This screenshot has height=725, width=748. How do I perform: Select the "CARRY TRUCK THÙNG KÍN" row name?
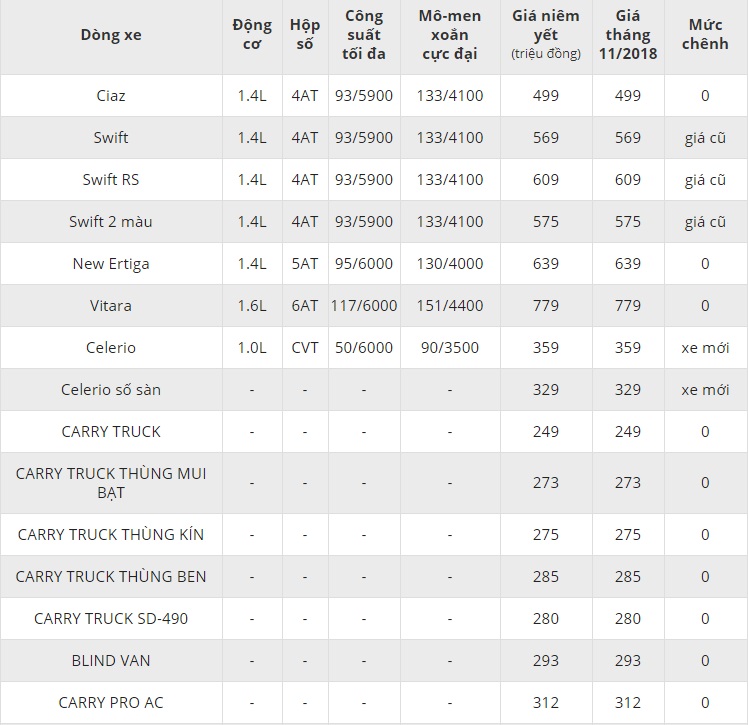[111, 535]
